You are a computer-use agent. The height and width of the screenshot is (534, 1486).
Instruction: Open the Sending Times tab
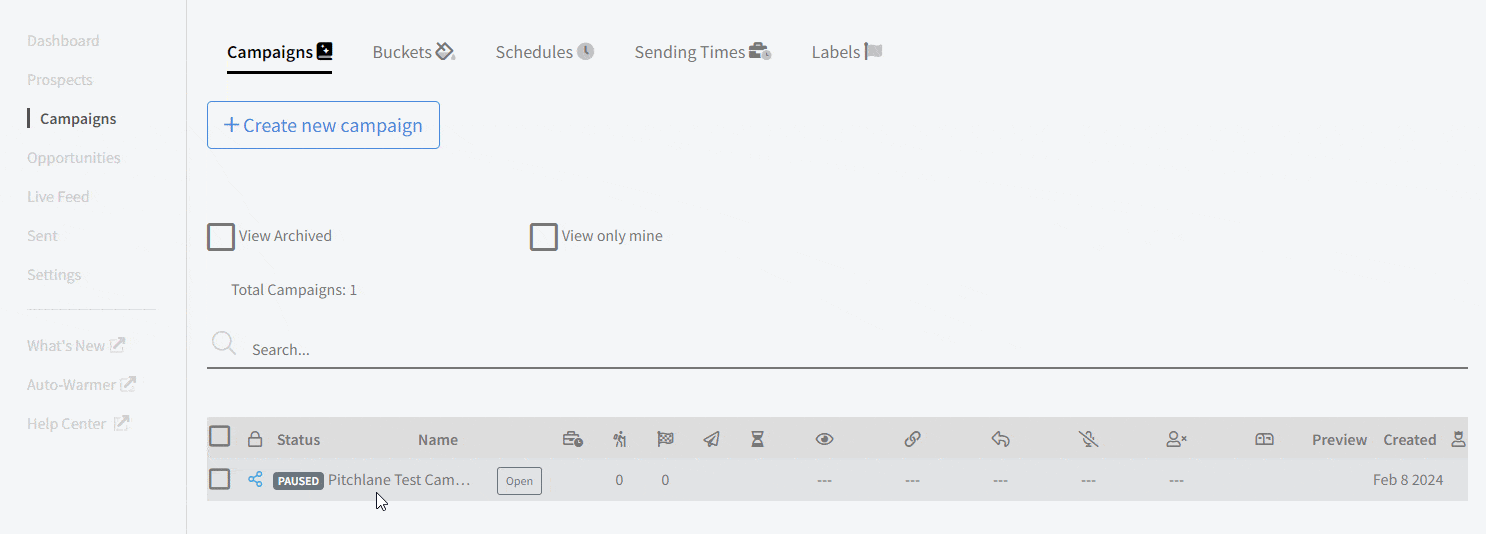click(x=703, y=52)
